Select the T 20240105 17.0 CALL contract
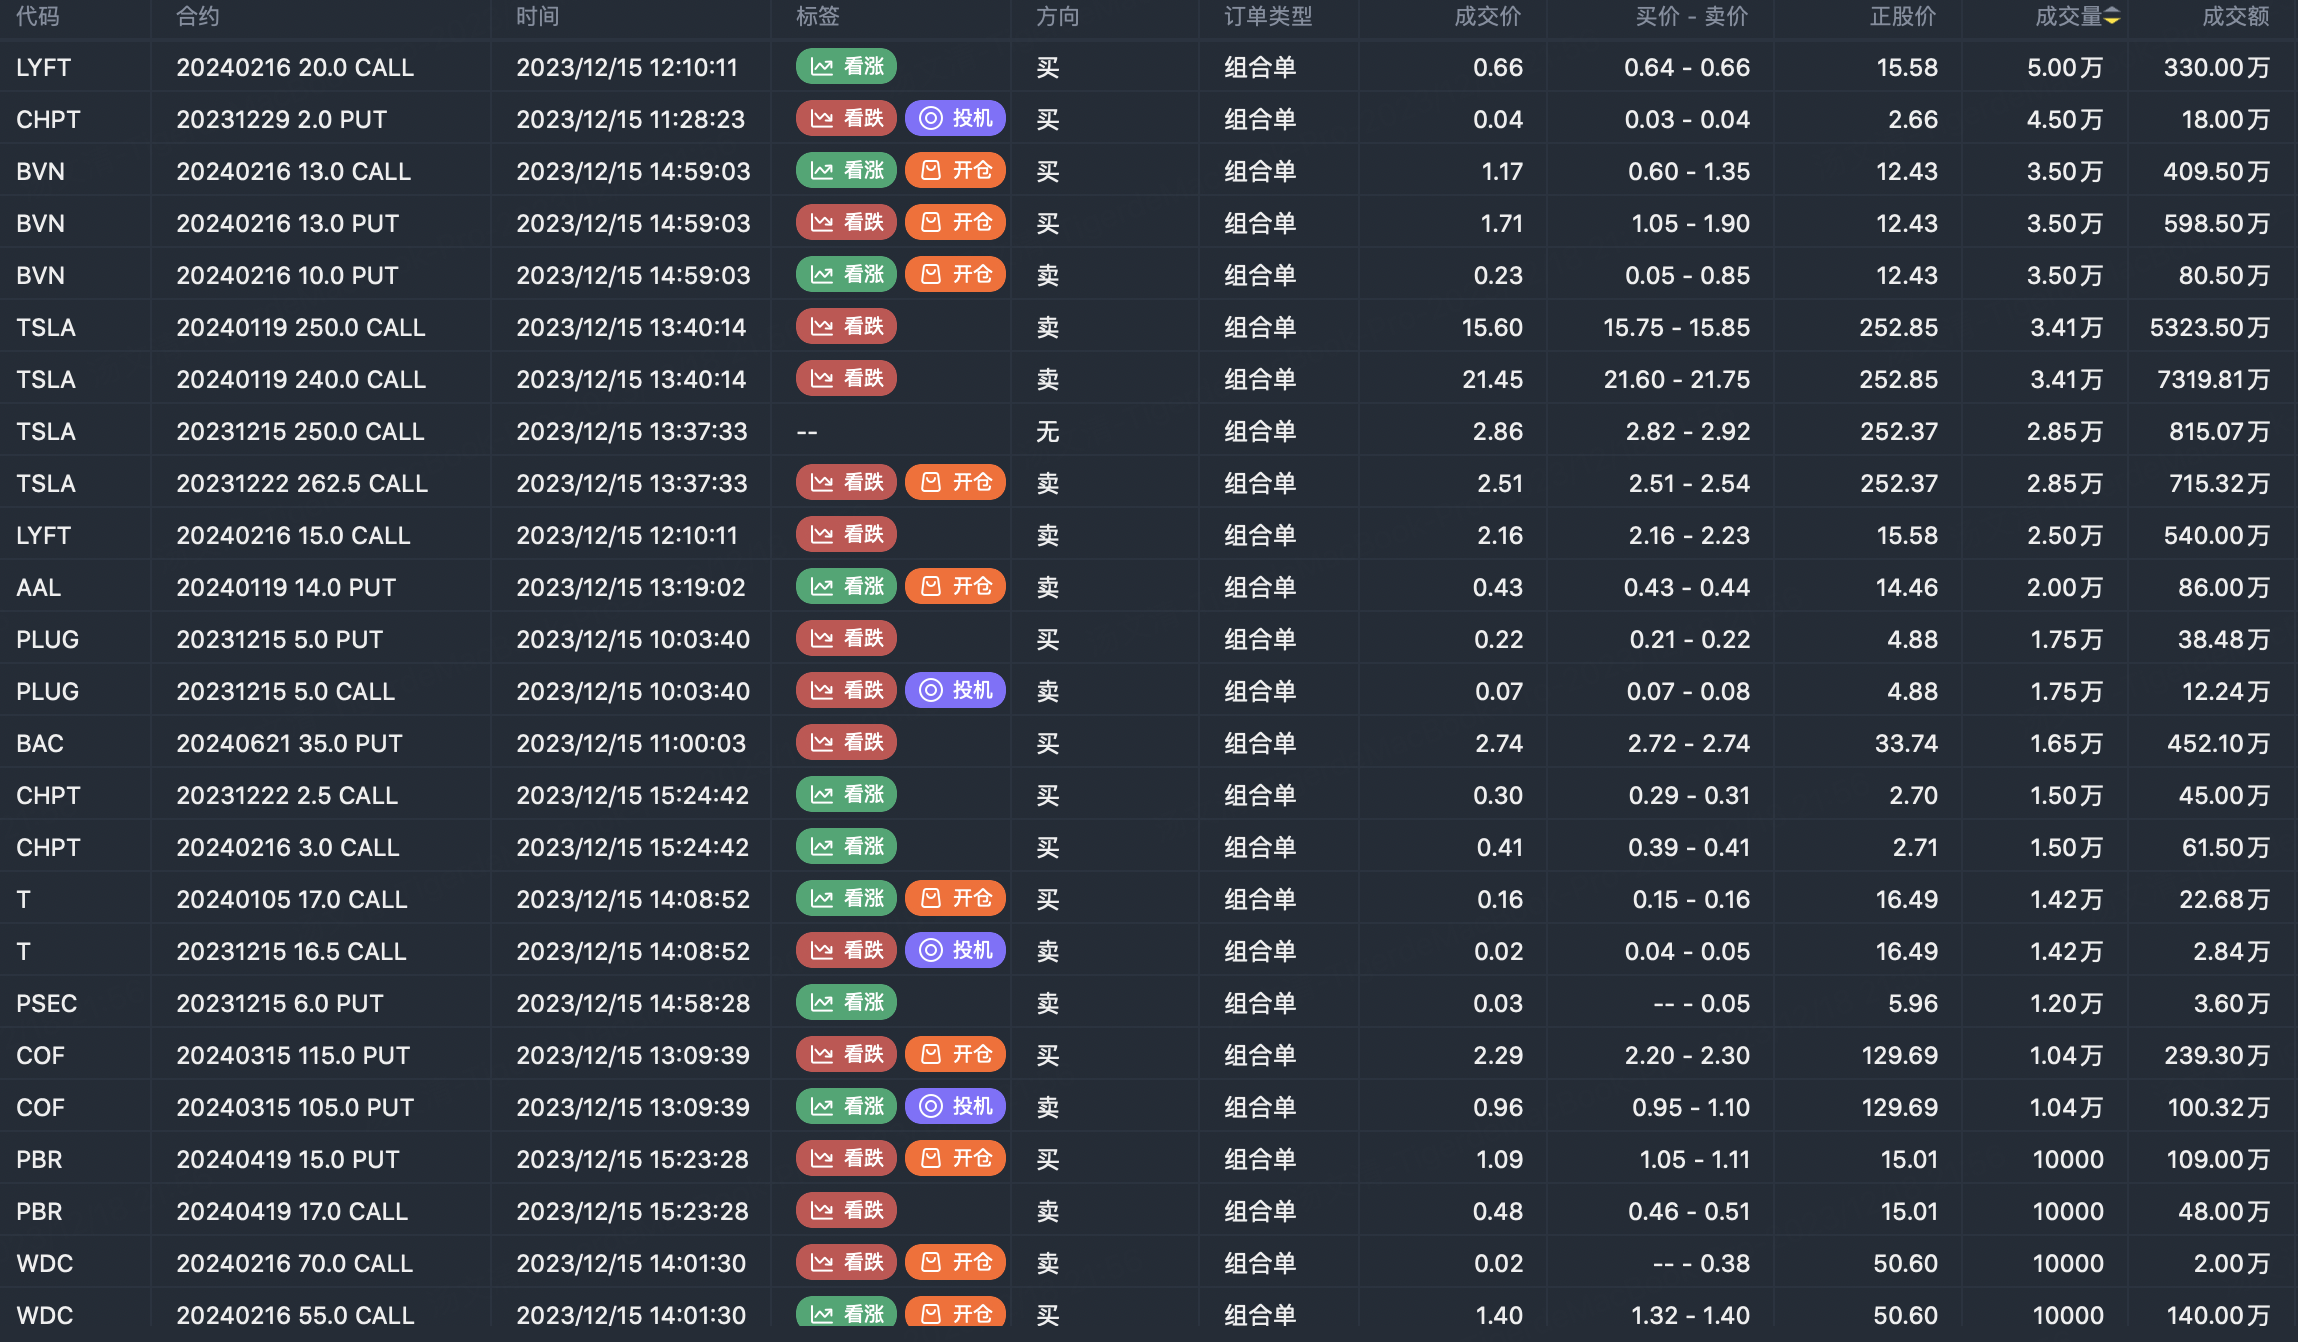This screenshot has height=1342, width=2298. 292,899
